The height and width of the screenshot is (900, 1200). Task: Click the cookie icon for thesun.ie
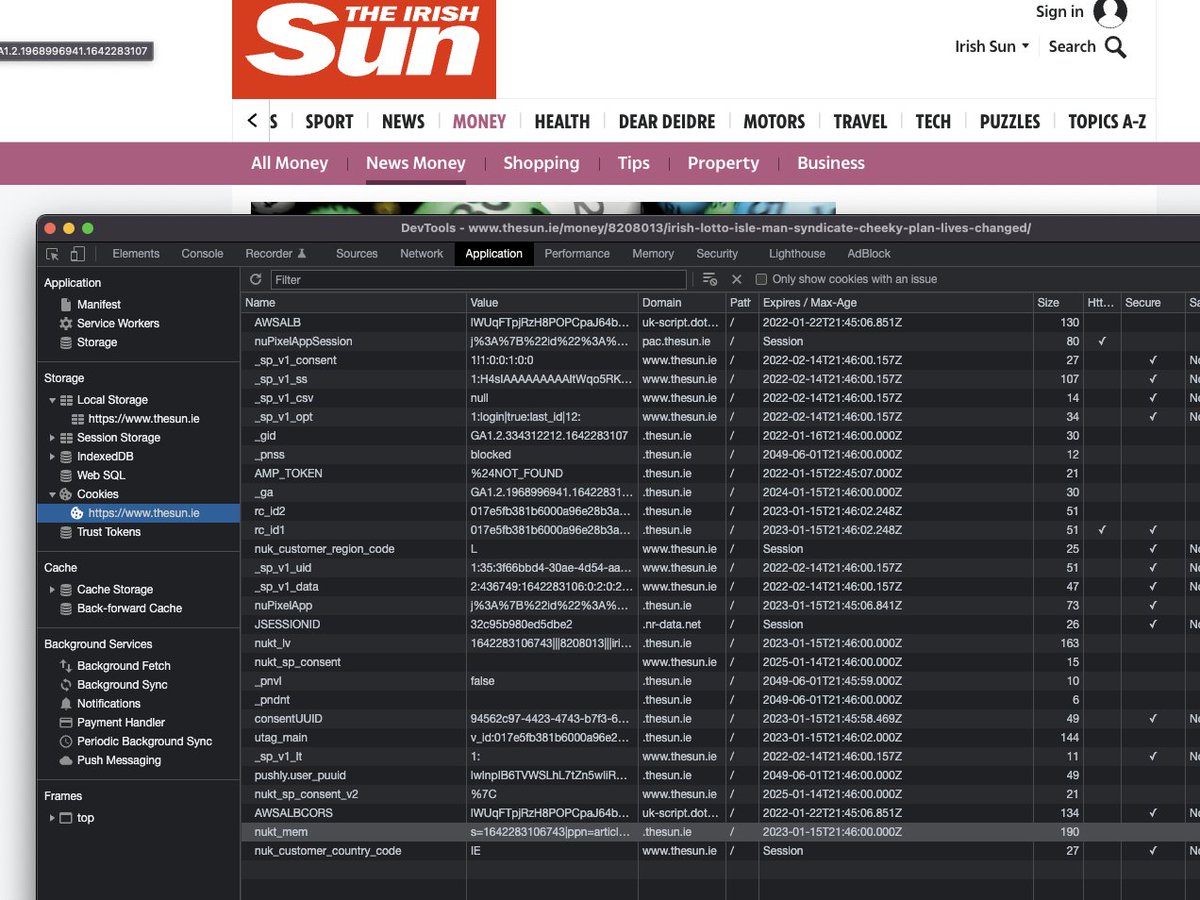77,513
